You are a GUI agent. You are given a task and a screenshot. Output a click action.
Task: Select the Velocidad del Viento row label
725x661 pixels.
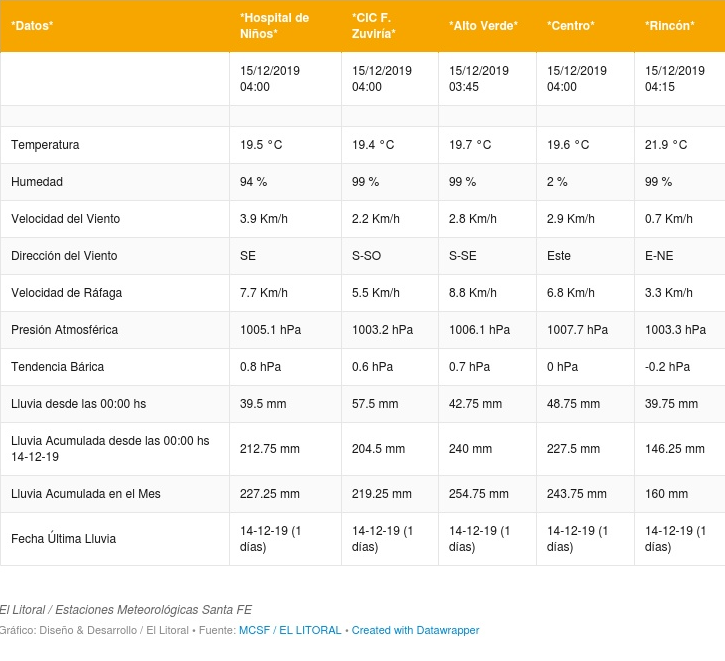pos(66,219)
